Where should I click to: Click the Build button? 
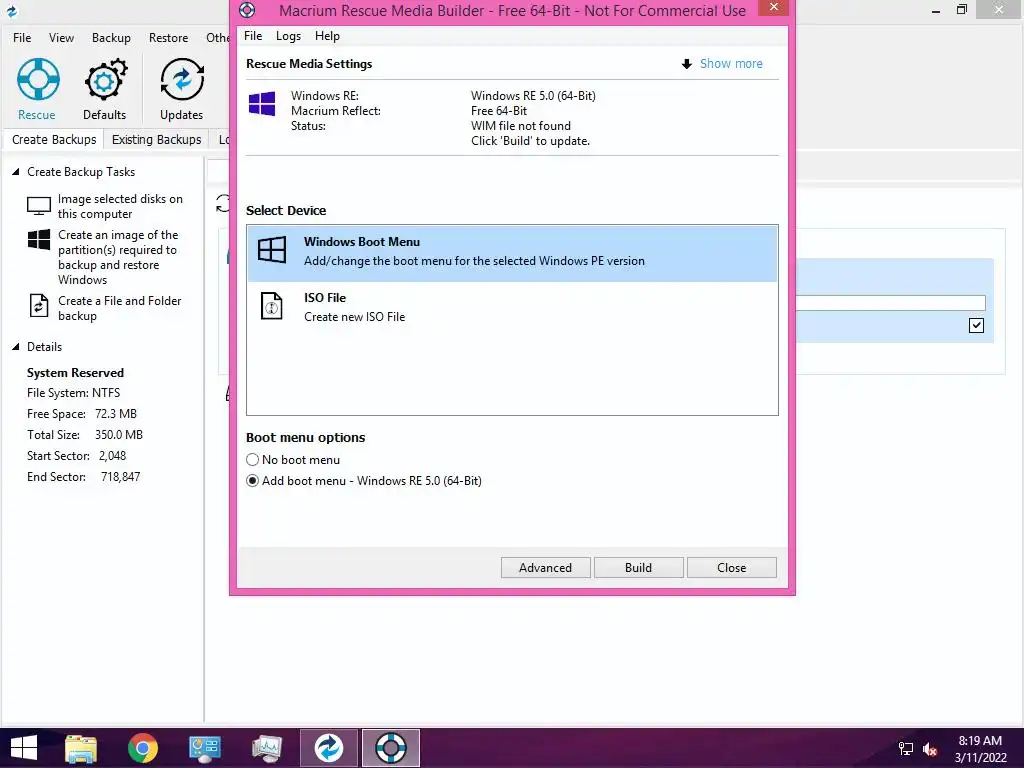pos(638,568)
